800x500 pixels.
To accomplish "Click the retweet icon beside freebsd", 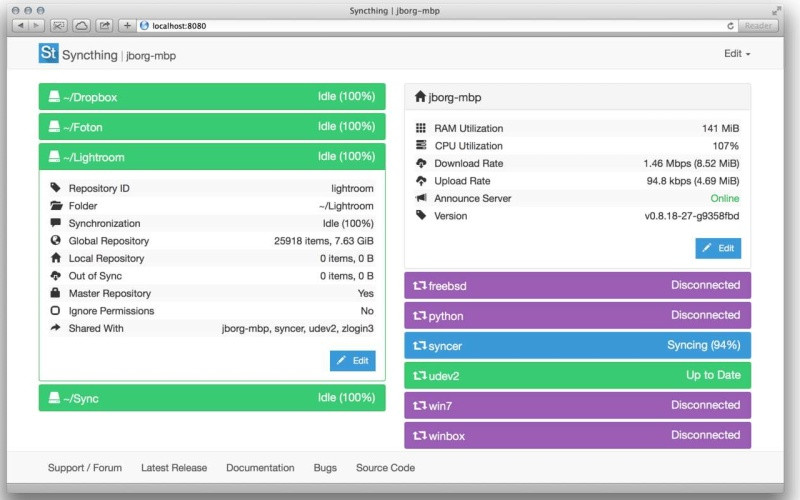I will point(419,286).
